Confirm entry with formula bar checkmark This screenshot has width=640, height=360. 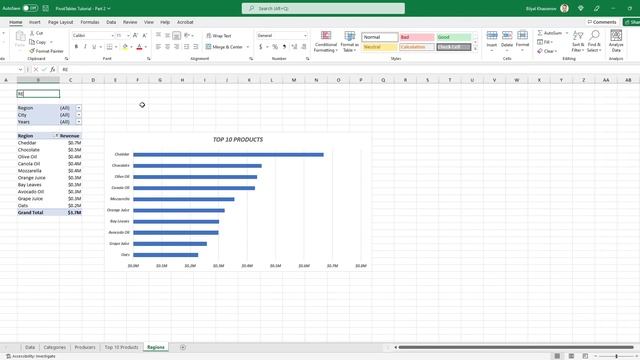44,69
